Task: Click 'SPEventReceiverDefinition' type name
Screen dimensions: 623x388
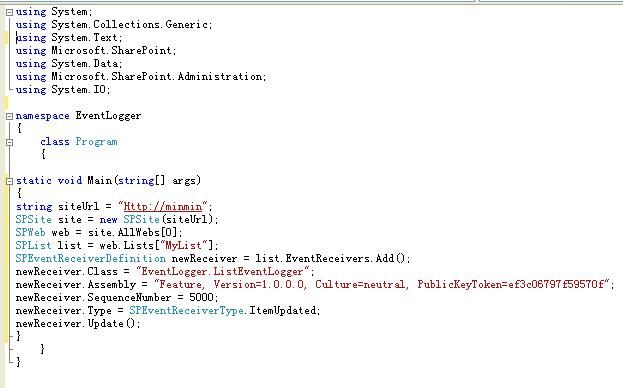Action: click(x=91, y=258)
